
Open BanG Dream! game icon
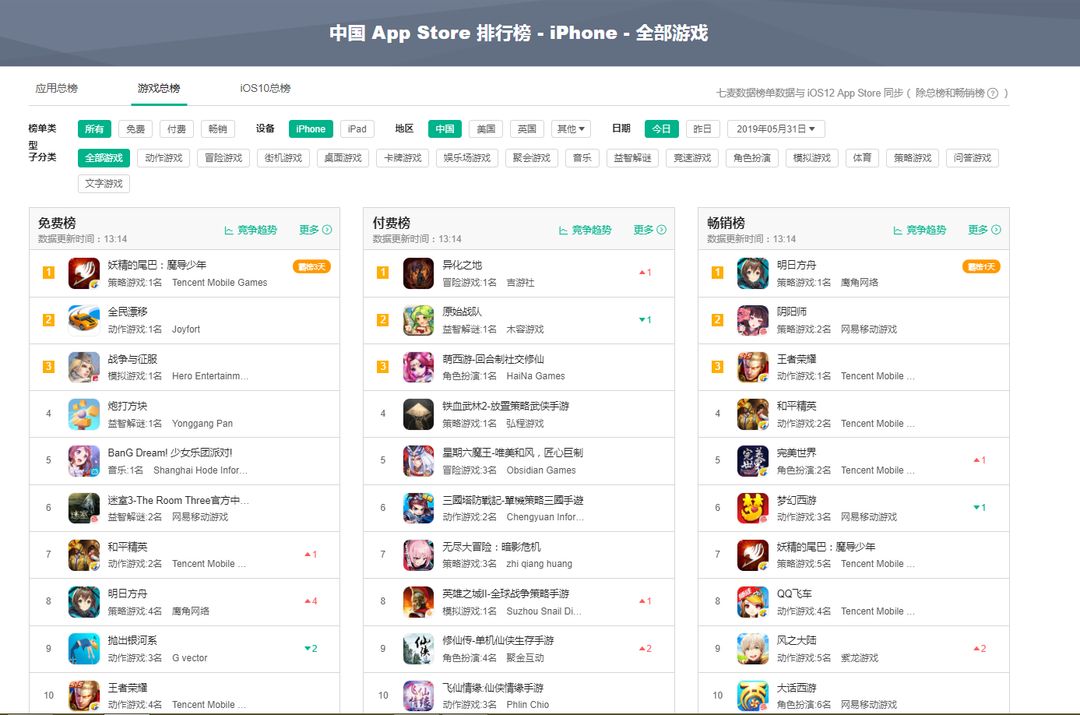click(84, 461)
